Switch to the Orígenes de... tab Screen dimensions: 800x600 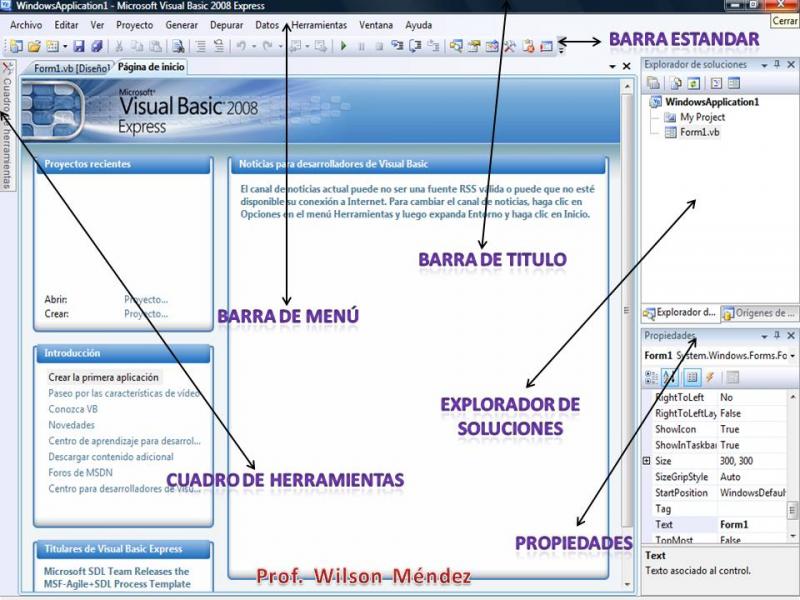coord(758,313)
